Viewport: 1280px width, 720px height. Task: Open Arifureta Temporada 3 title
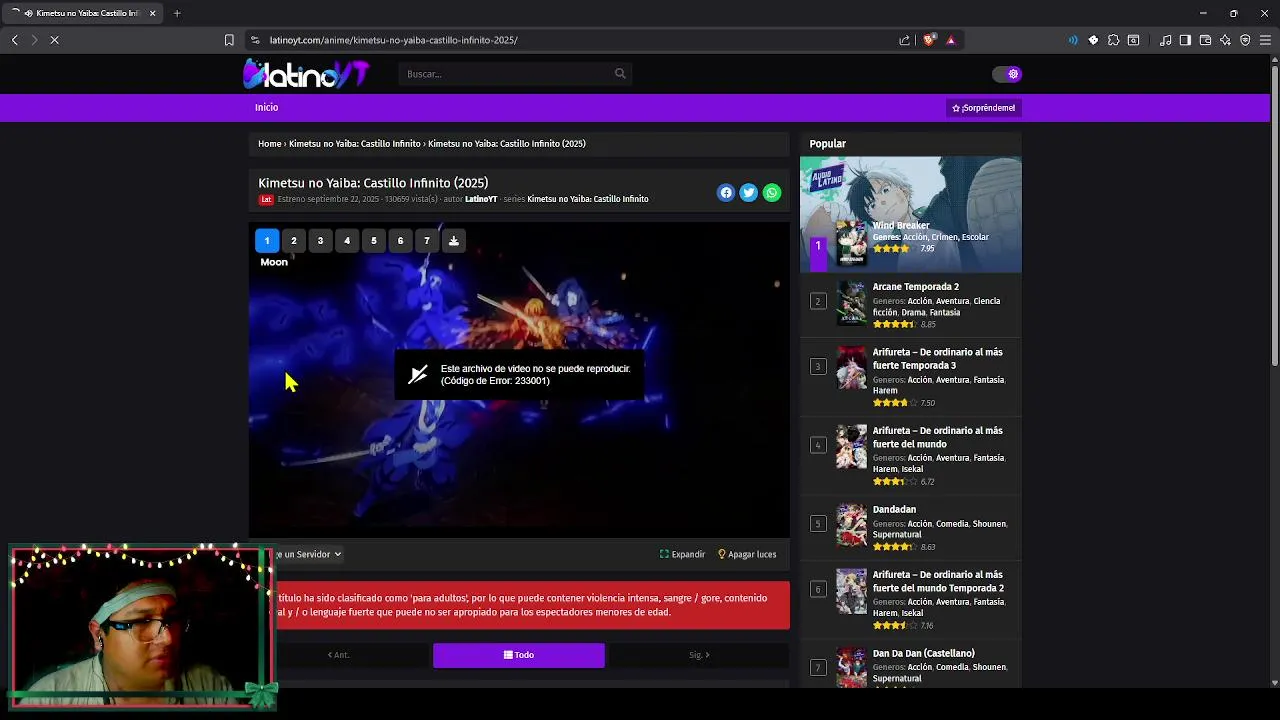[938, 359]
